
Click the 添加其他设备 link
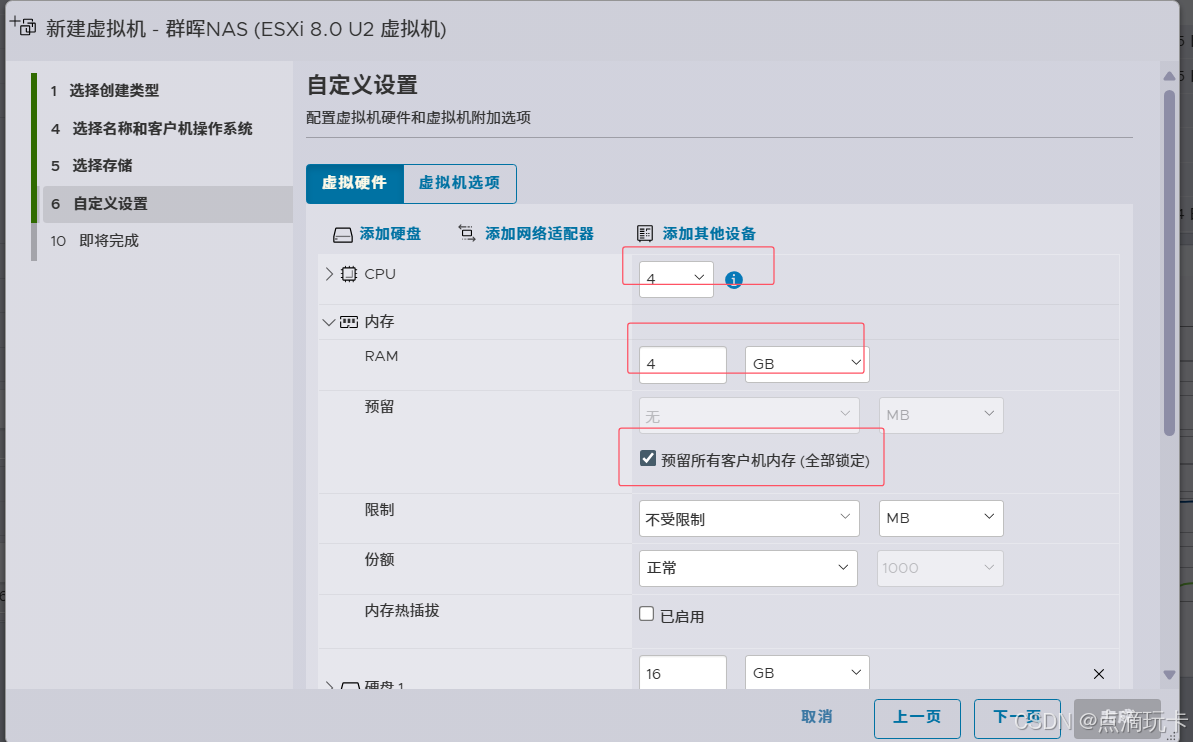tap(709, 234)
